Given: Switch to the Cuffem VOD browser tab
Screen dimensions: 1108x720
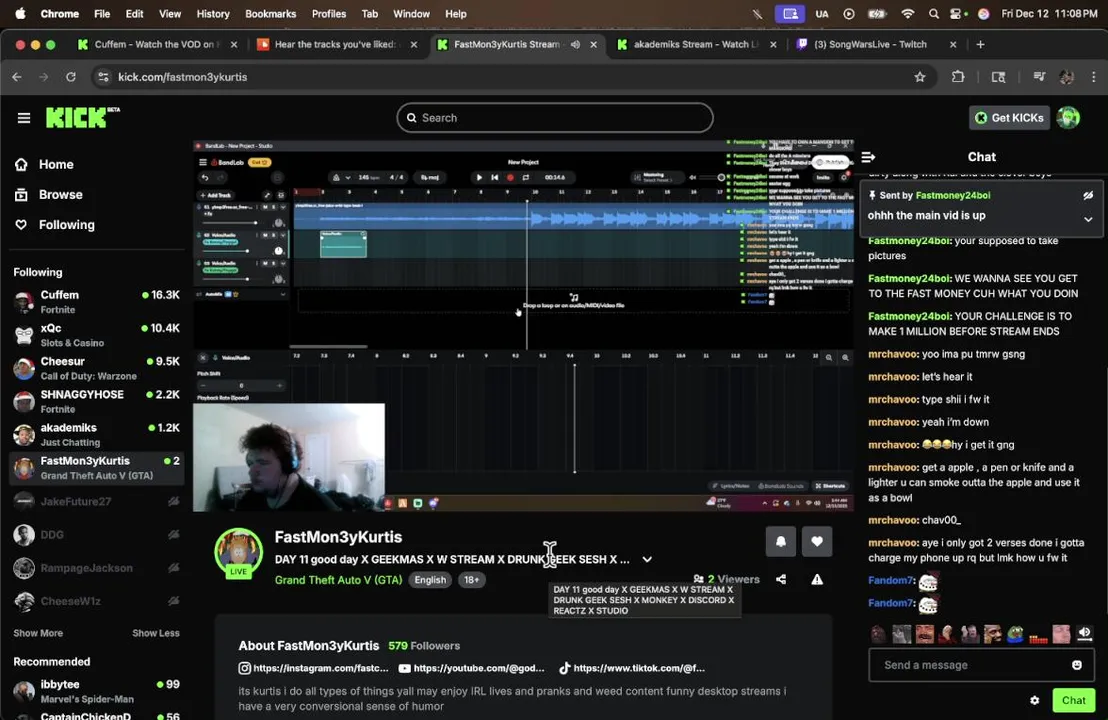Looking at the screenshot, I should pyautogui.click(x=158, y=45).
